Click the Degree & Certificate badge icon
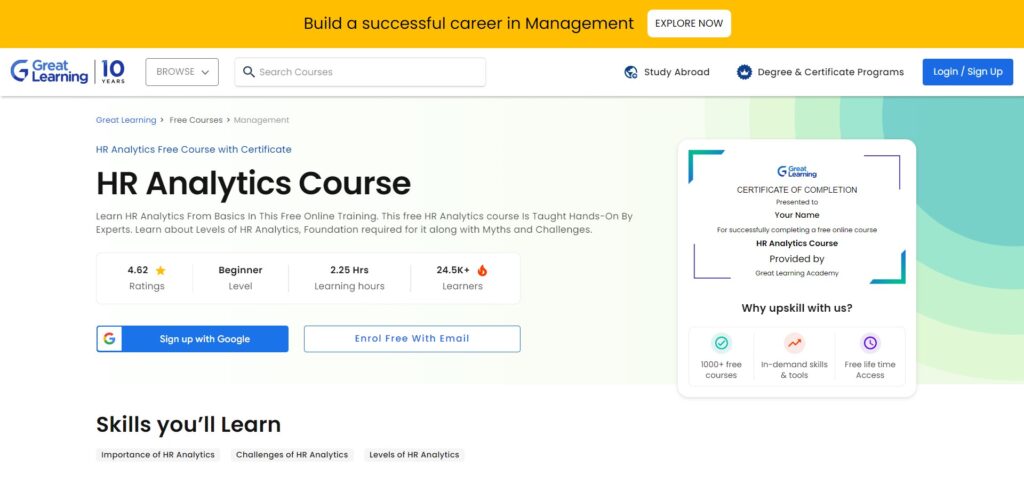1024x490 pixels. pyautogui.click(x=744, y=72)
